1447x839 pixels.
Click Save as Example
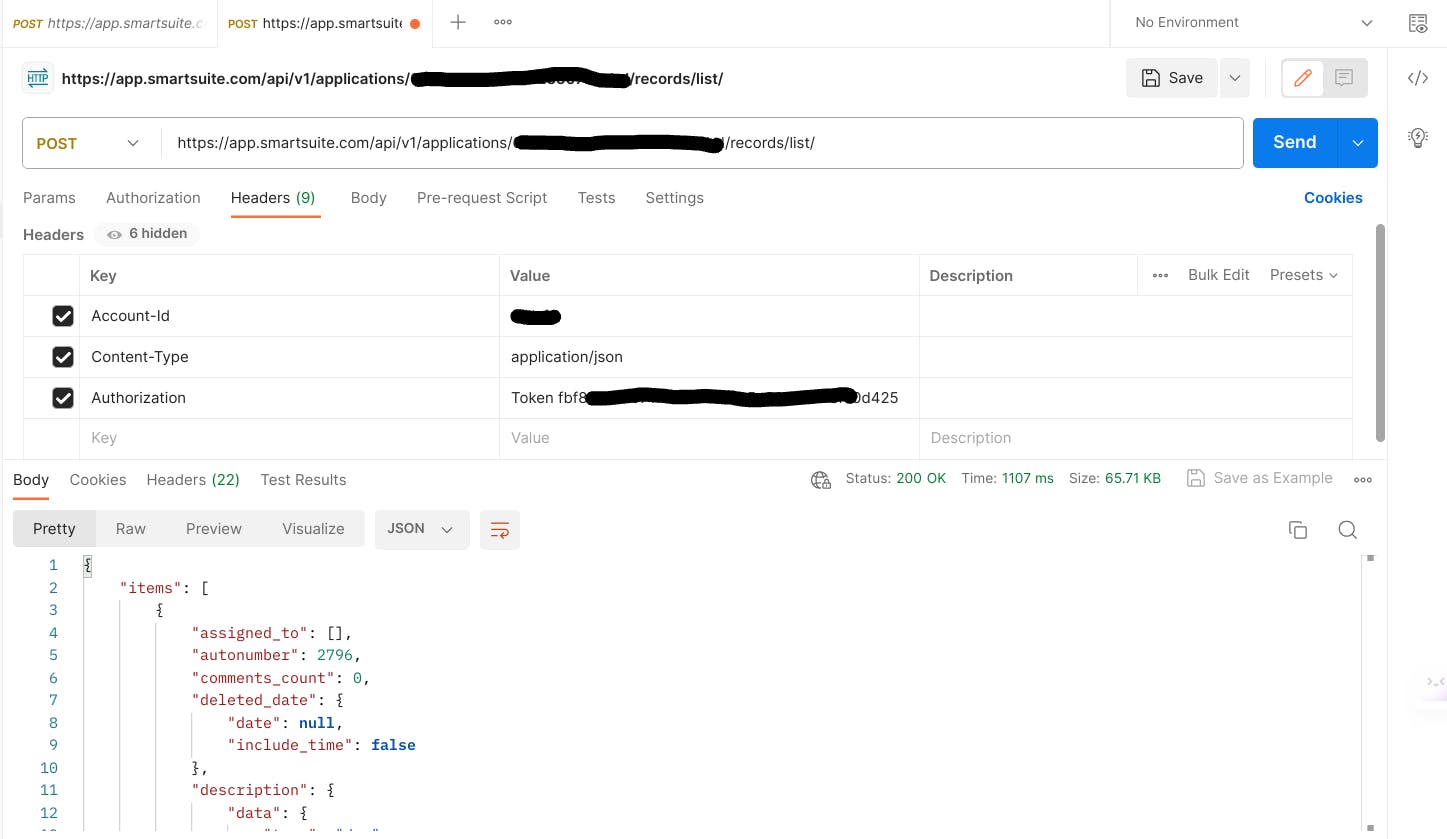(1260, 478)
